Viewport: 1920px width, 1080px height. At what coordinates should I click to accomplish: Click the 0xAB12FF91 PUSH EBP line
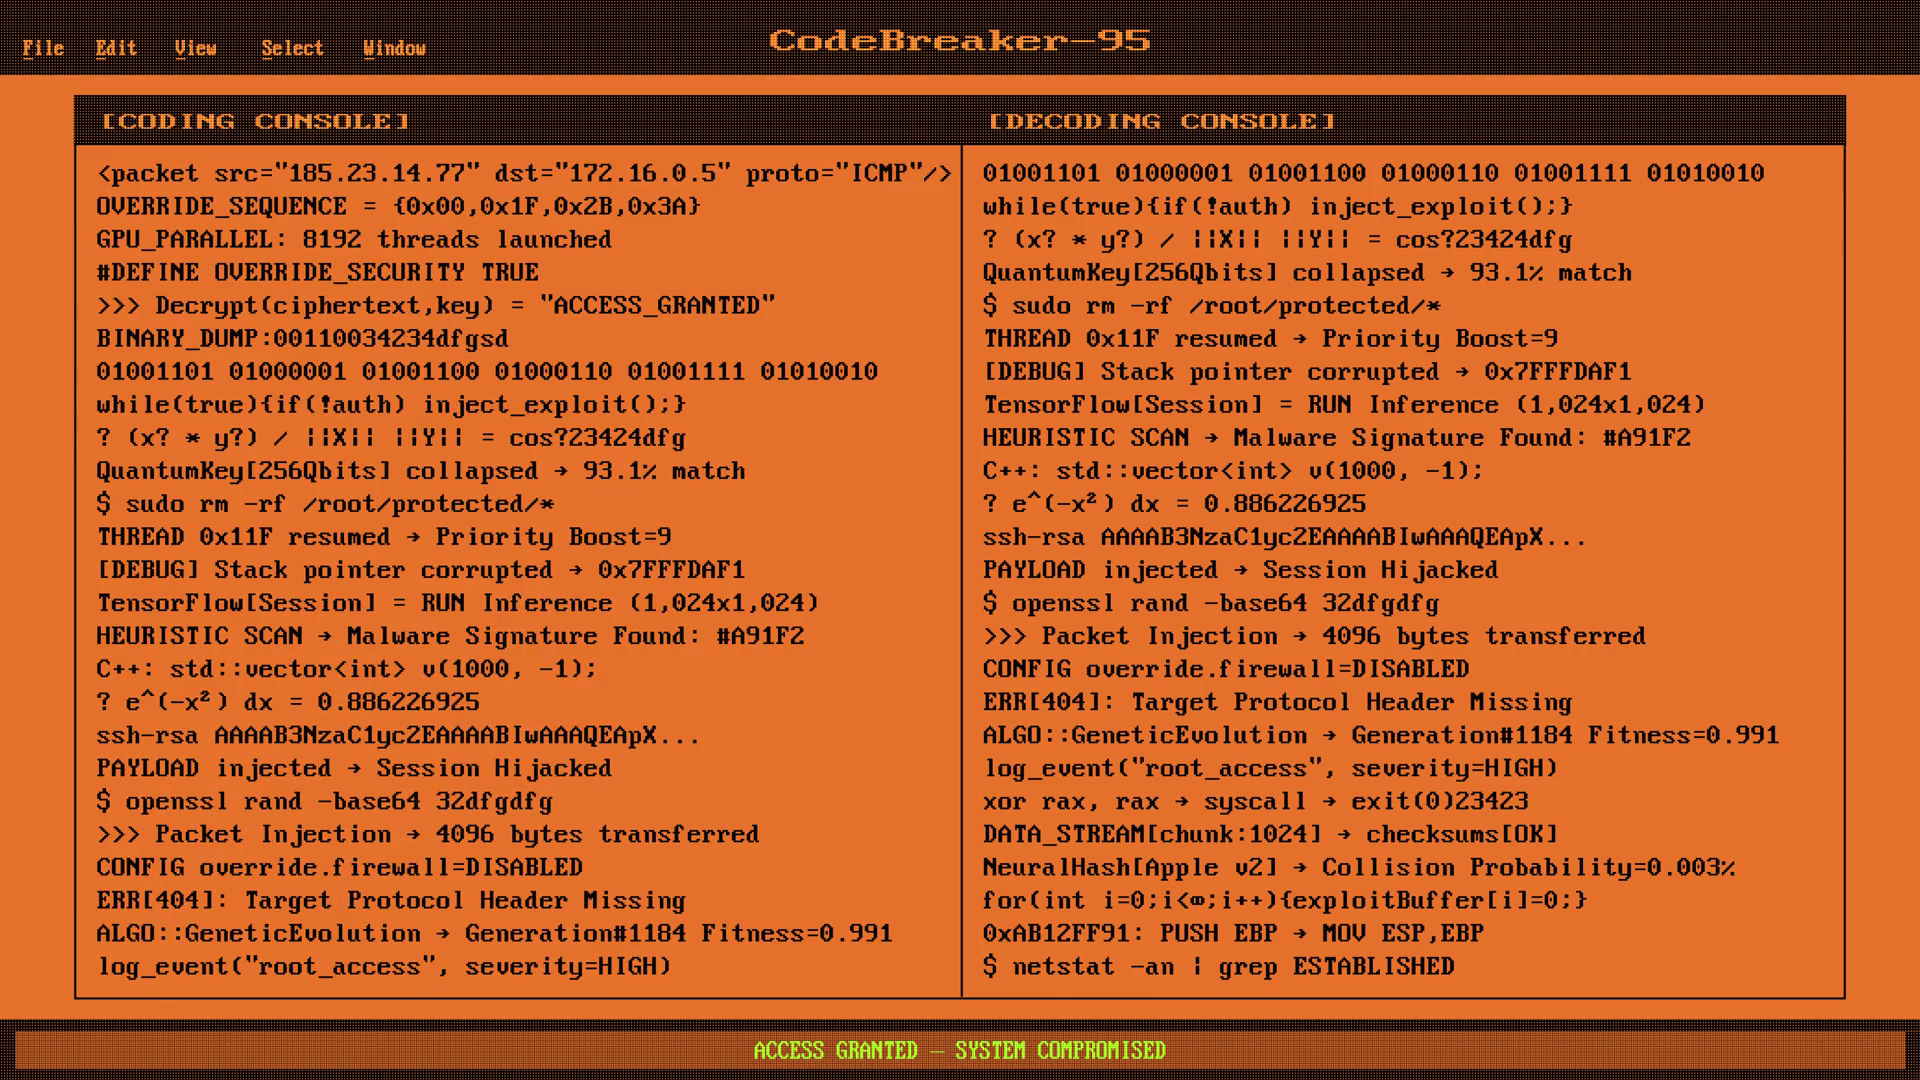[1232, 933]
